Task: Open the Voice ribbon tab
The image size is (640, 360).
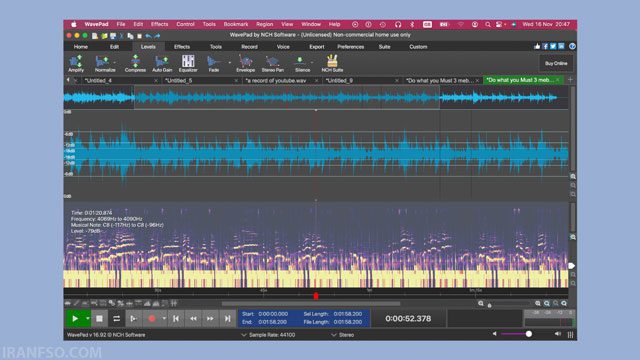Action: [x=283, y=47]
